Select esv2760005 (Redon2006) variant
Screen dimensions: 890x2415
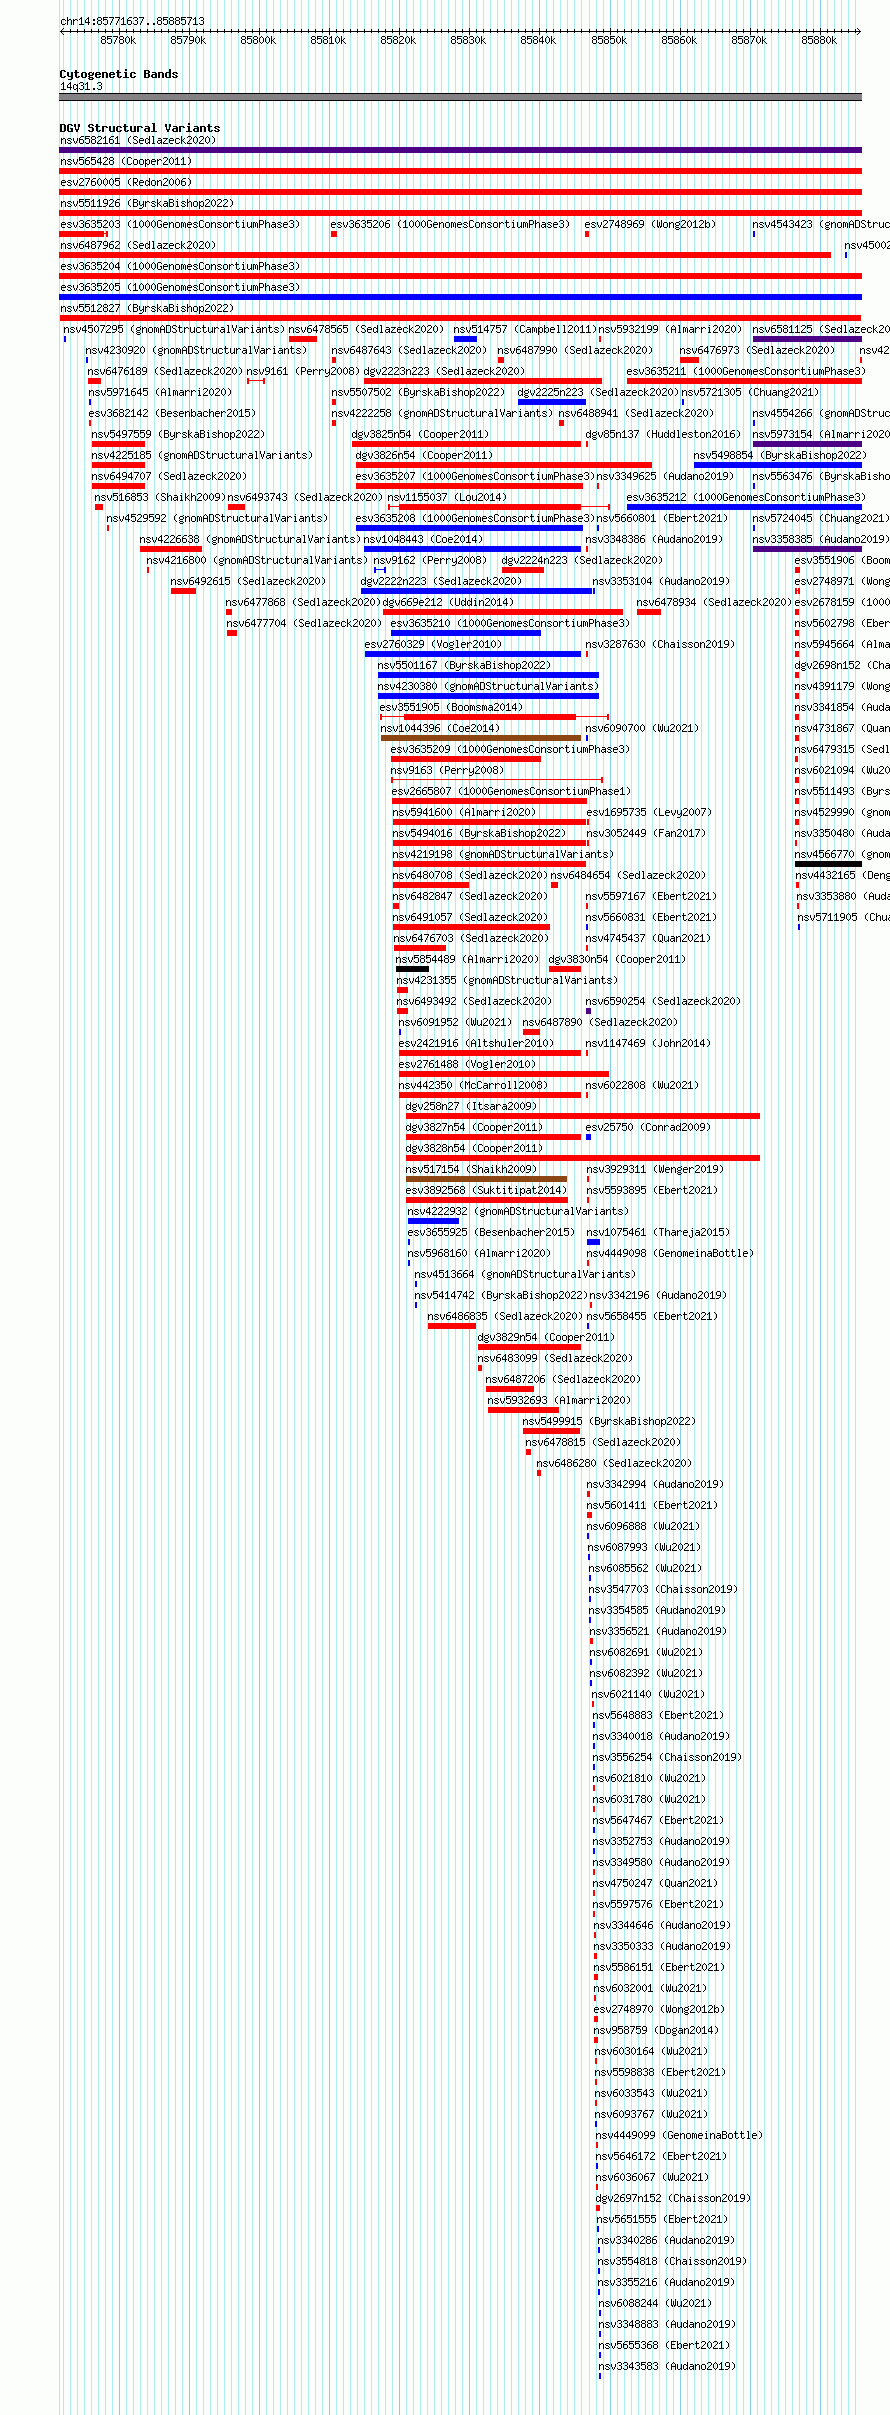coord(126,182)
